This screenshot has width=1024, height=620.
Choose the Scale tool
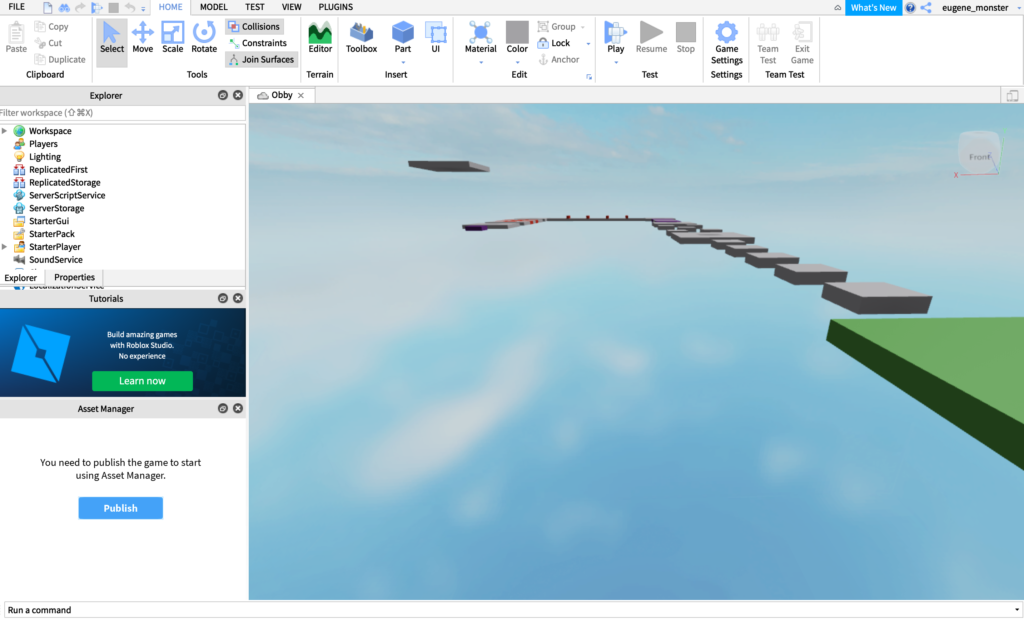[x=172, y=38]
